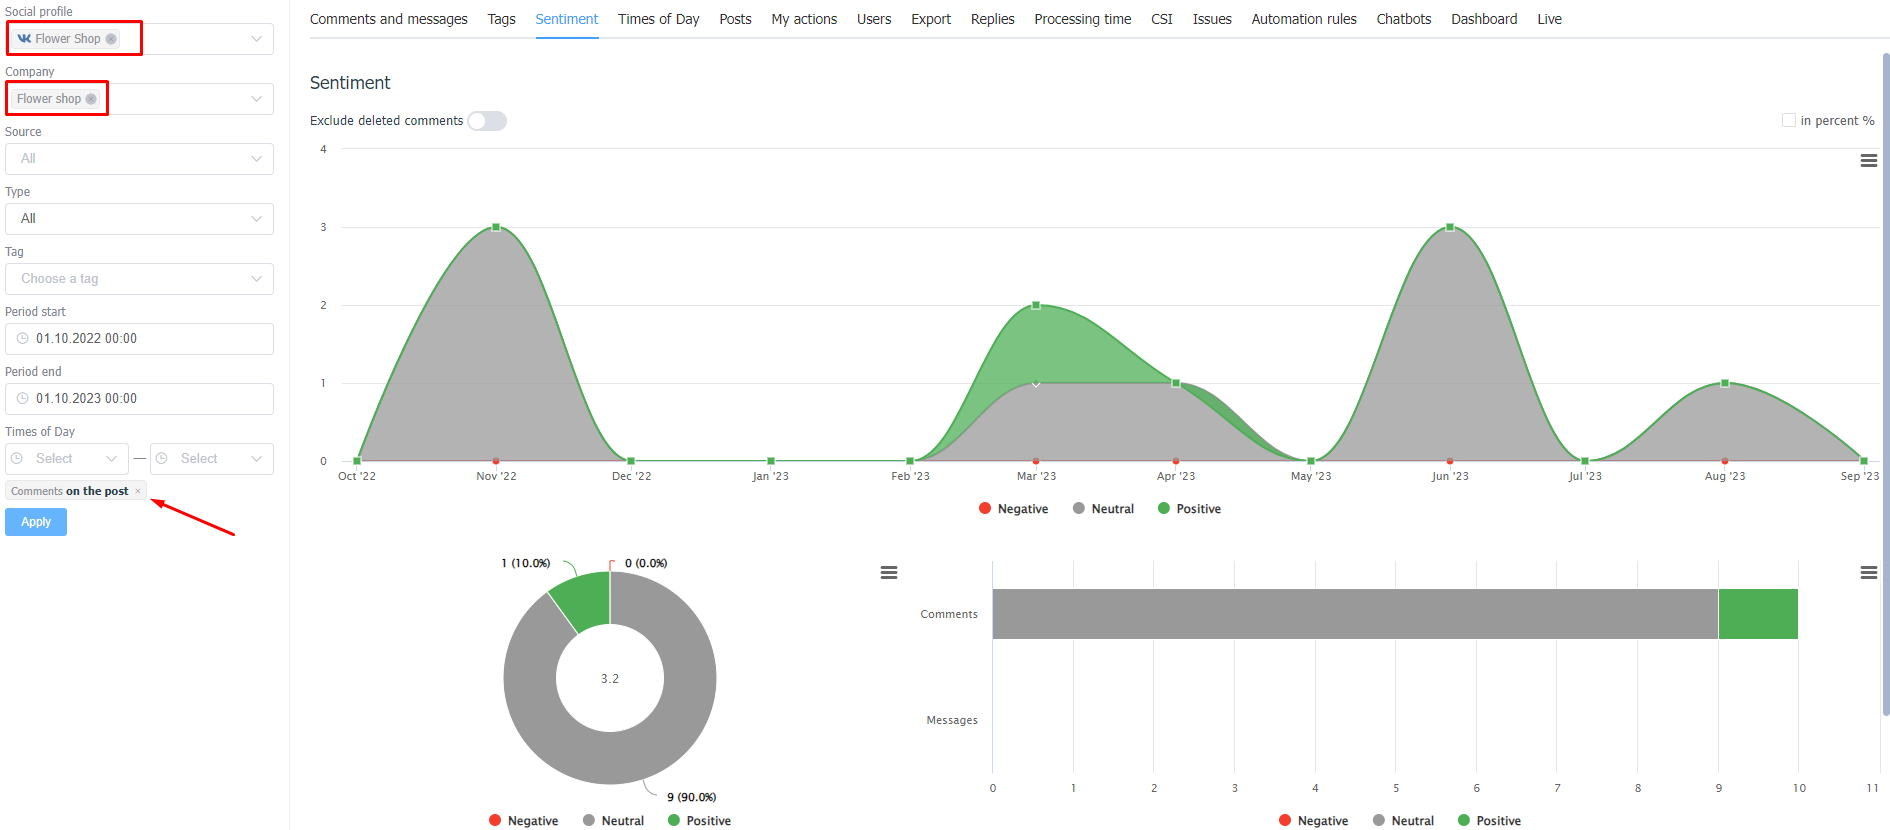
Task: Click the '1 (10.0%)' donut label
Action: point(525,563)
